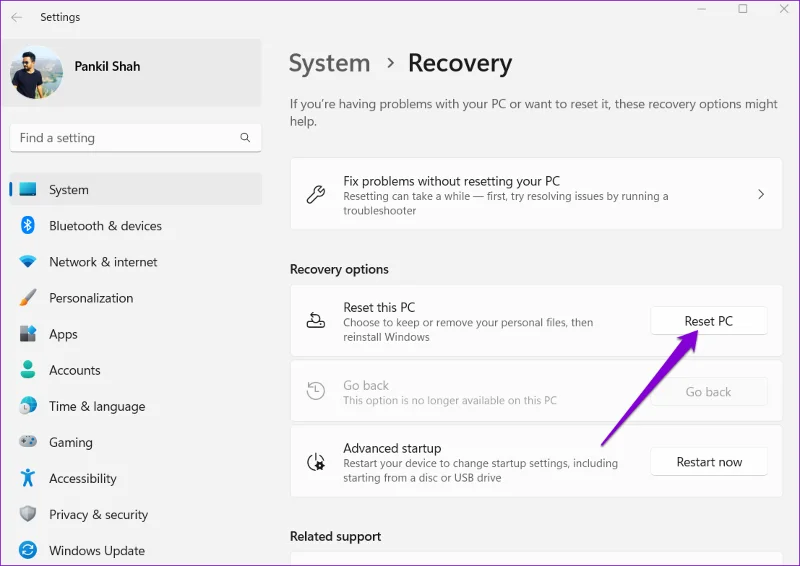This screenshot has width=800, height=566.
Task: Open Pankil Shah account name
Action: [x=107, y=66]
